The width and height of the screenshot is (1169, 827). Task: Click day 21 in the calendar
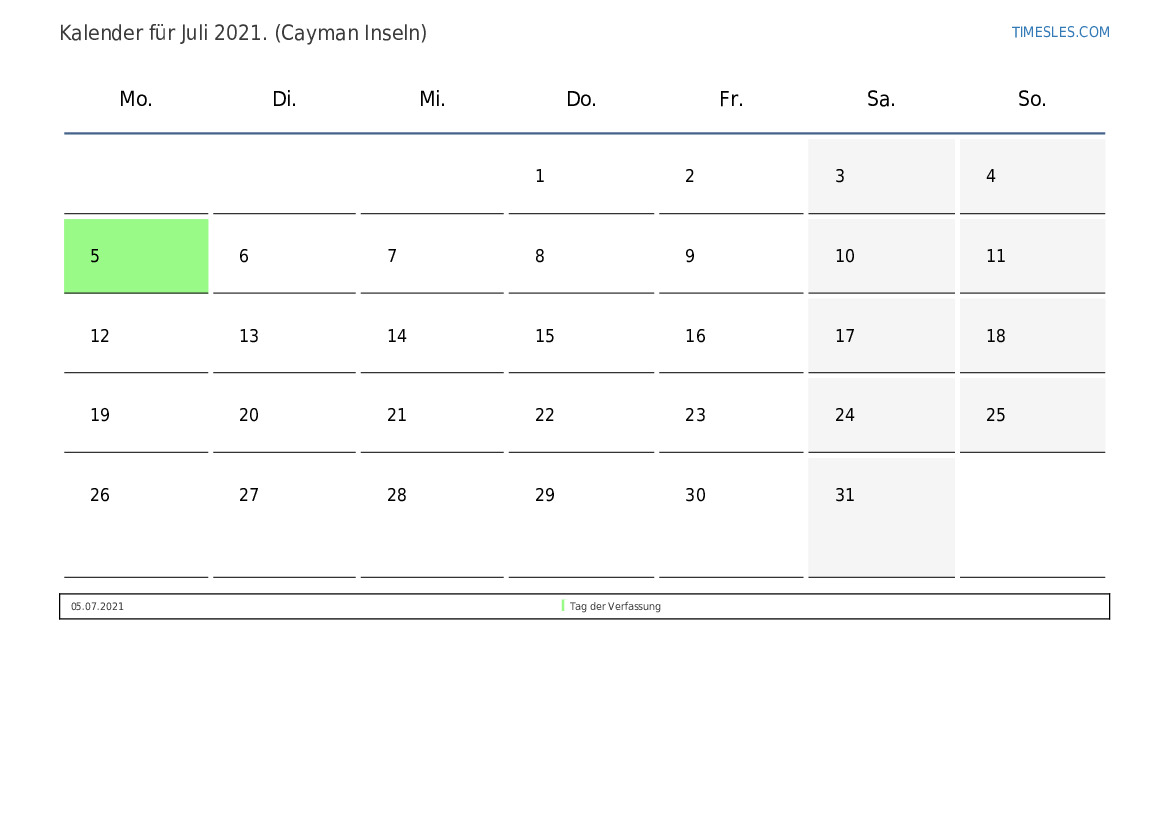[x=432, y=415]
